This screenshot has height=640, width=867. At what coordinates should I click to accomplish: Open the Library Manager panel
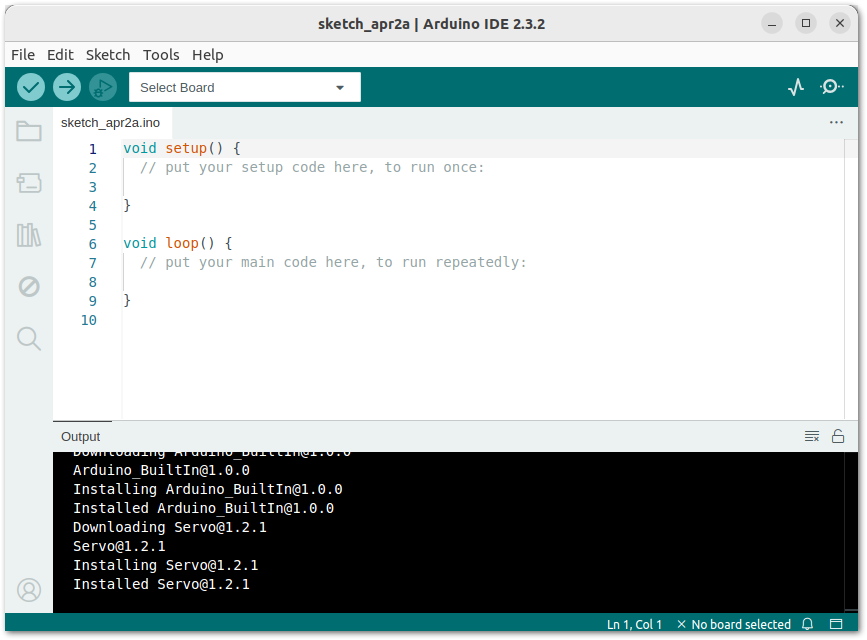pyautogui.click(x=29, y=235)
